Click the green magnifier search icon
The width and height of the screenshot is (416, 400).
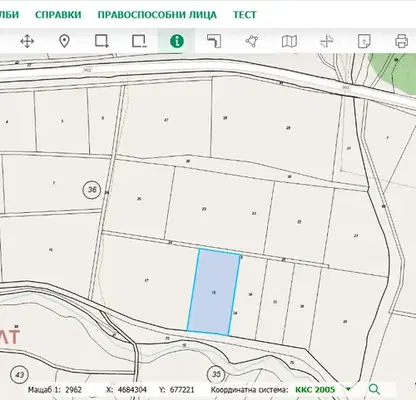click(374, 389)
